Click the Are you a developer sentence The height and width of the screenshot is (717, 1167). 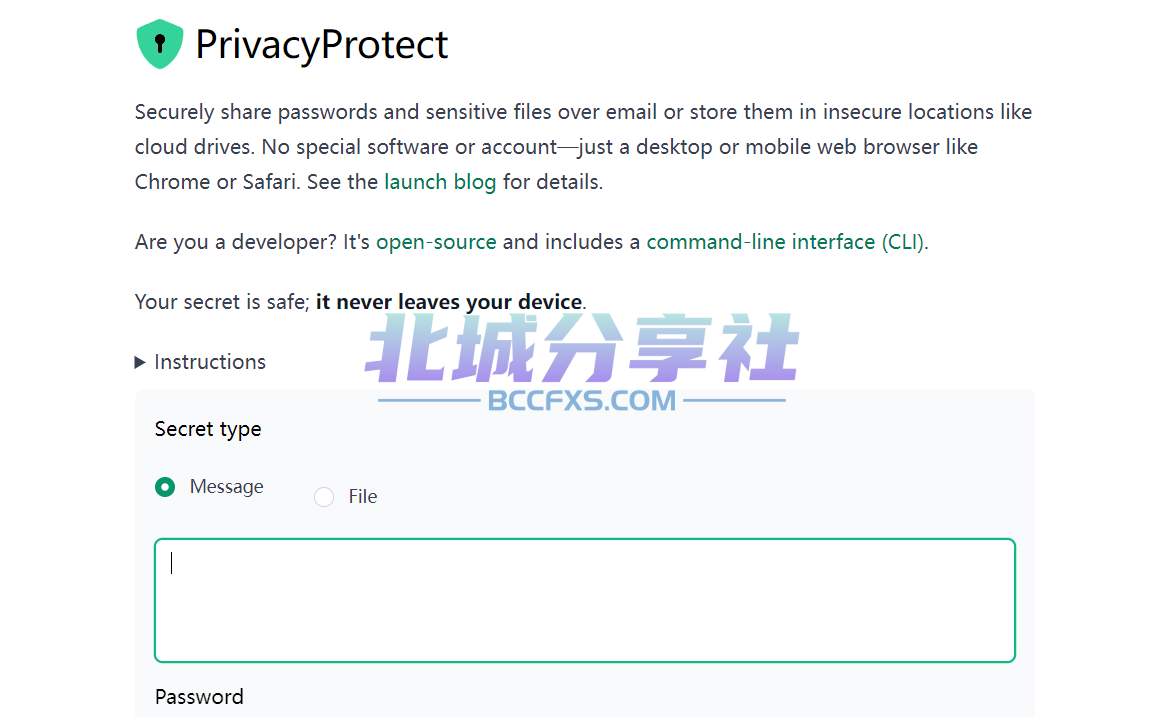[531, 242]
